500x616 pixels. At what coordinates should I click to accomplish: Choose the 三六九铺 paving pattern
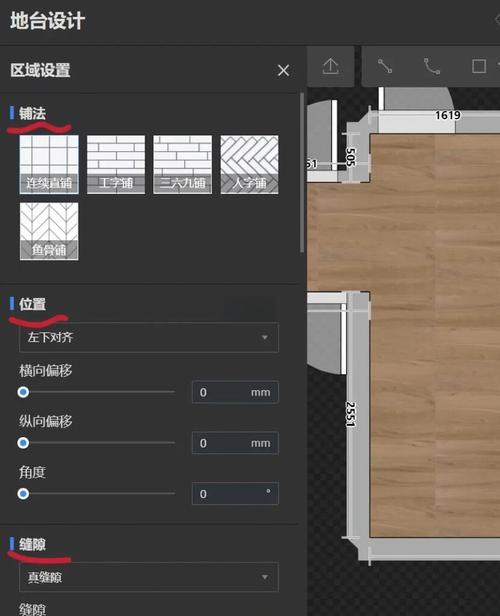(x=183, y=165)
